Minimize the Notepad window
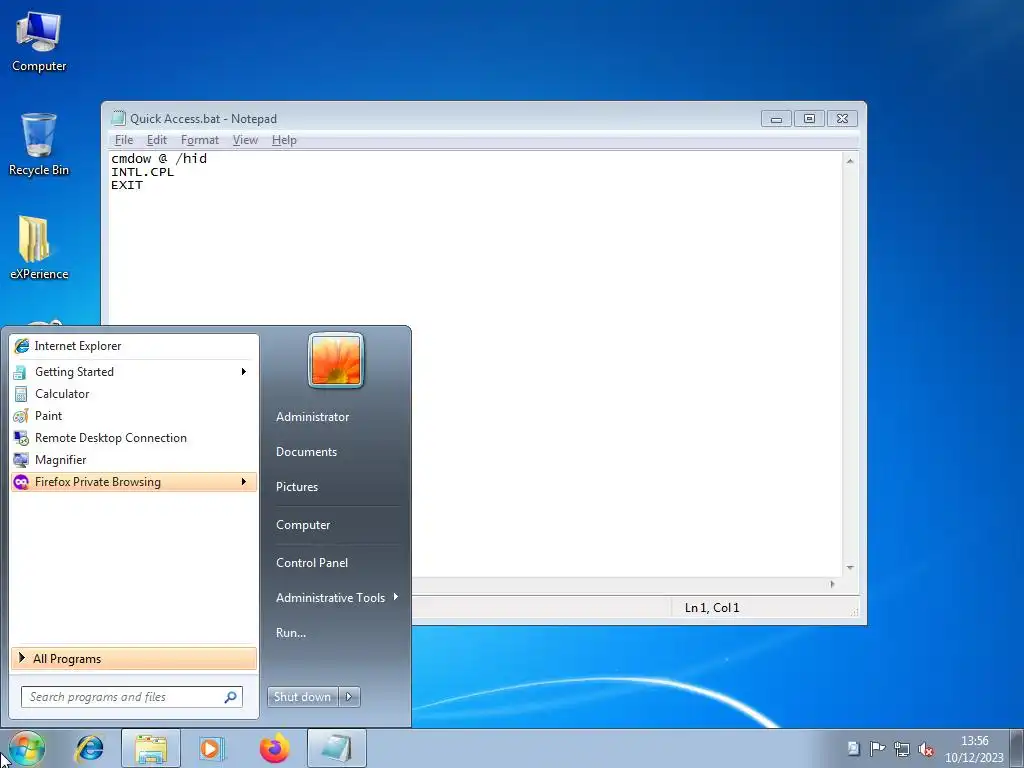 pyautogui.click(x=776, y=119)
